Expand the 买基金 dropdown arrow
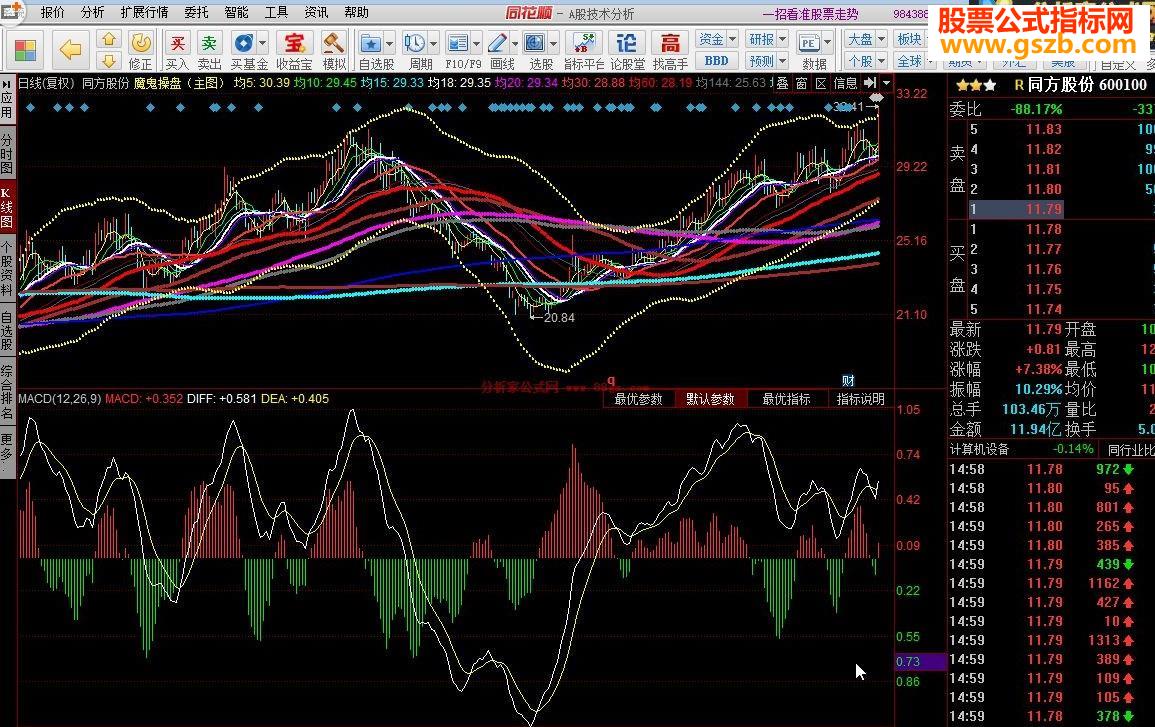Viewport: 1155px width, 727px height. [x=262, y=43]
